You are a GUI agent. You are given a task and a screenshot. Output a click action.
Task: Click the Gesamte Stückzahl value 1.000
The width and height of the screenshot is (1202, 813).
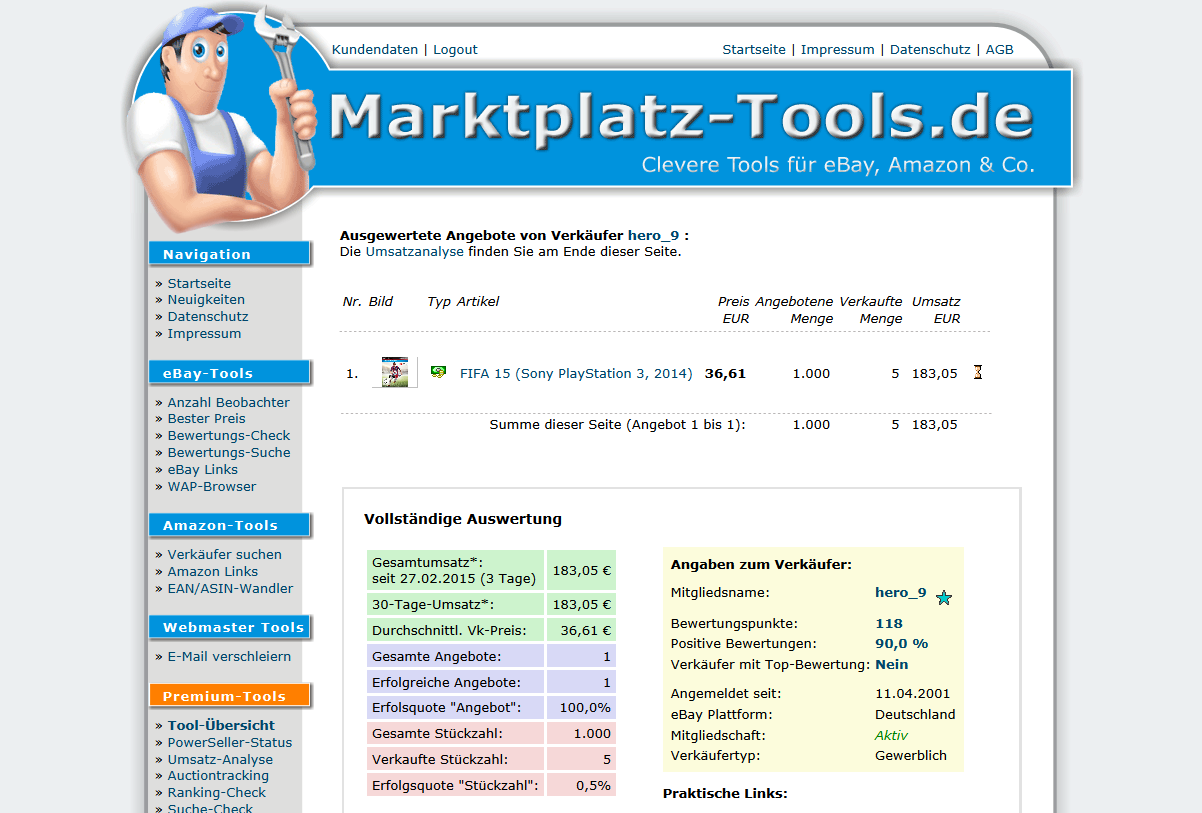tap(593, 734)
